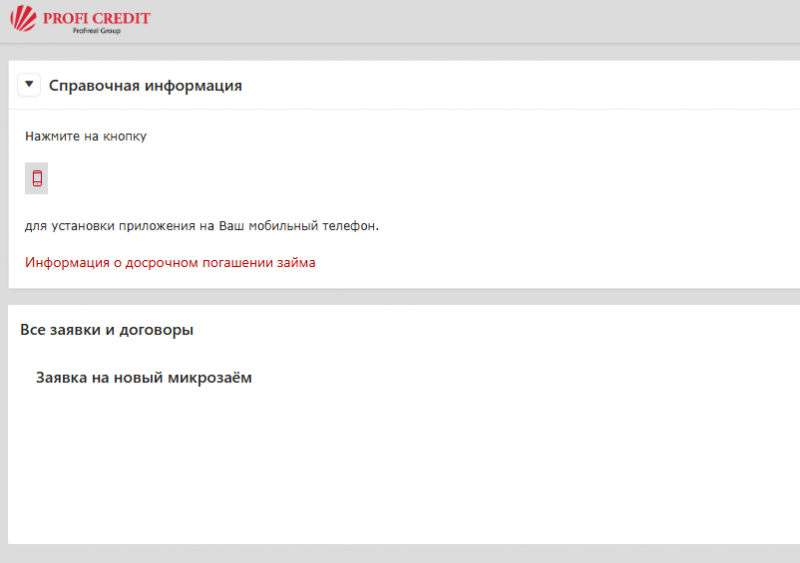Click the red Profi Credit shell emblem
Image resolution: width=800 pixels, height=563 pixels.
pyautogui.click(x=22, y=20)
